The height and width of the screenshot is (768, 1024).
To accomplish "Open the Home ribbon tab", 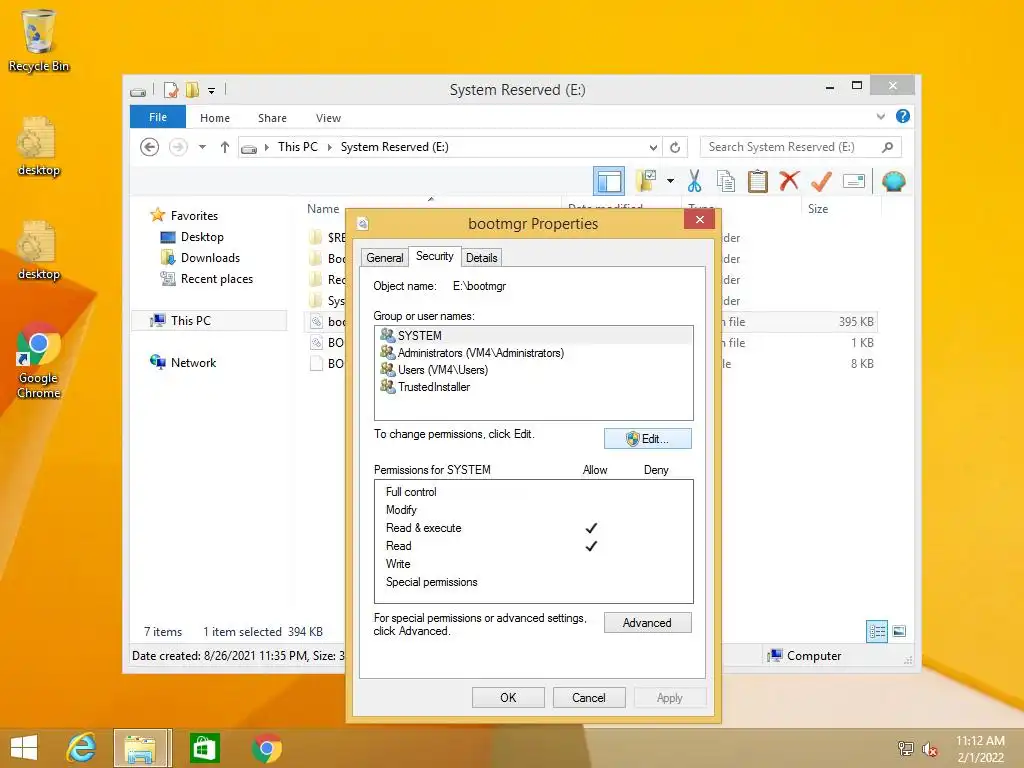I will [215, 118].
